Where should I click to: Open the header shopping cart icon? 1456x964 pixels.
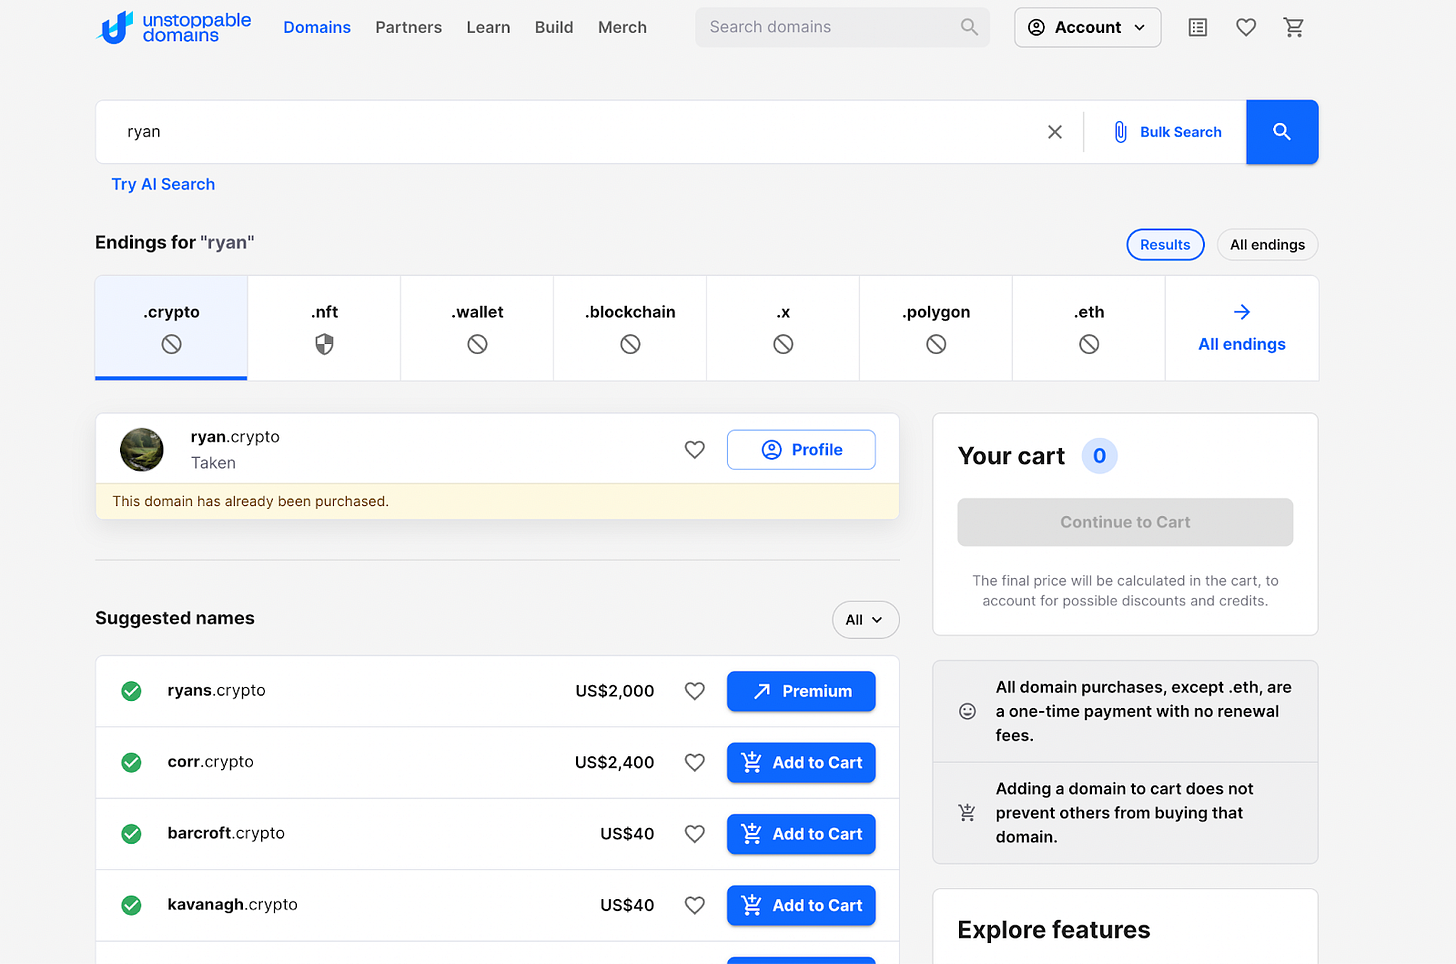[x=1294, y=27]
